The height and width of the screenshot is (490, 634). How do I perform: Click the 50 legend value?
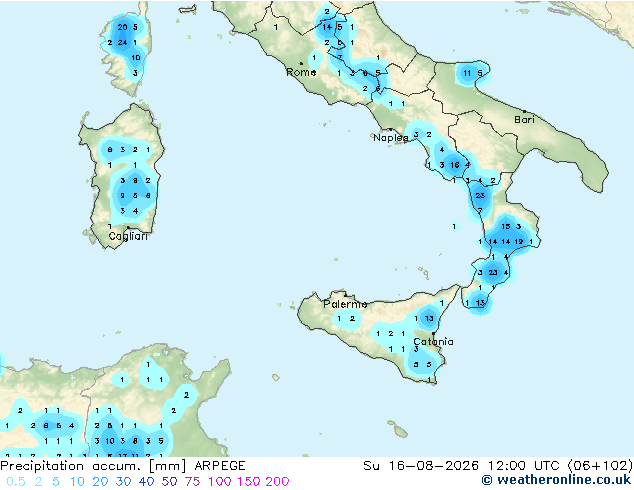pos(169,482)
